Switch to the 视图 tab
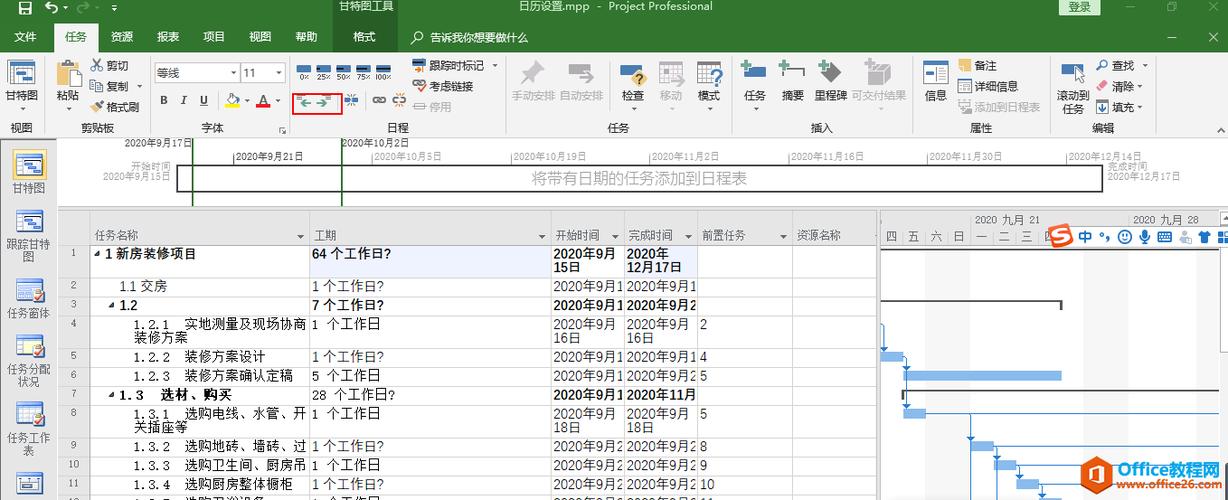The height and width of the screenshot is (500, 1228). point(260,37)
